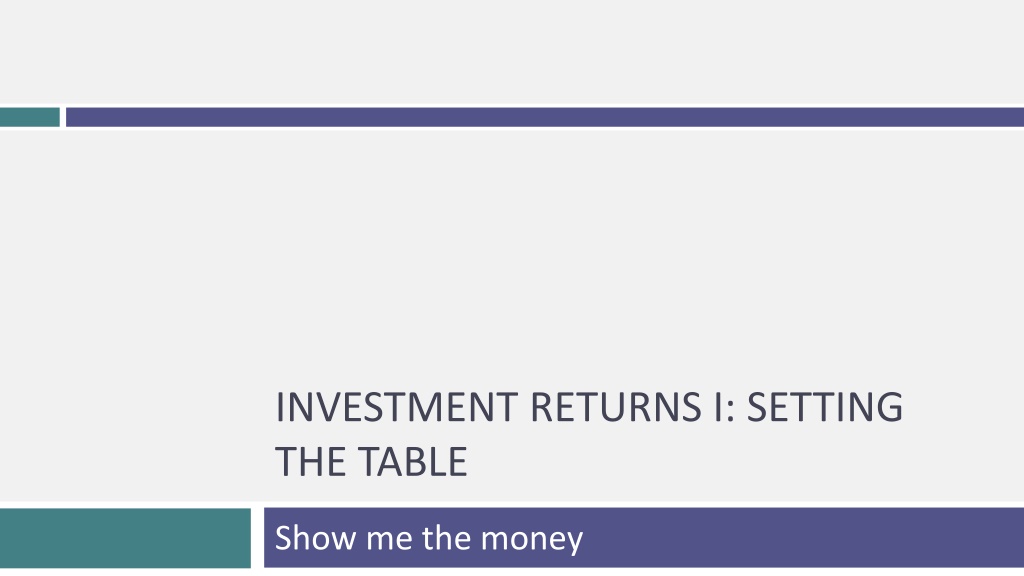Click the word 'the' in the subtitle

(x=446, y=538)
